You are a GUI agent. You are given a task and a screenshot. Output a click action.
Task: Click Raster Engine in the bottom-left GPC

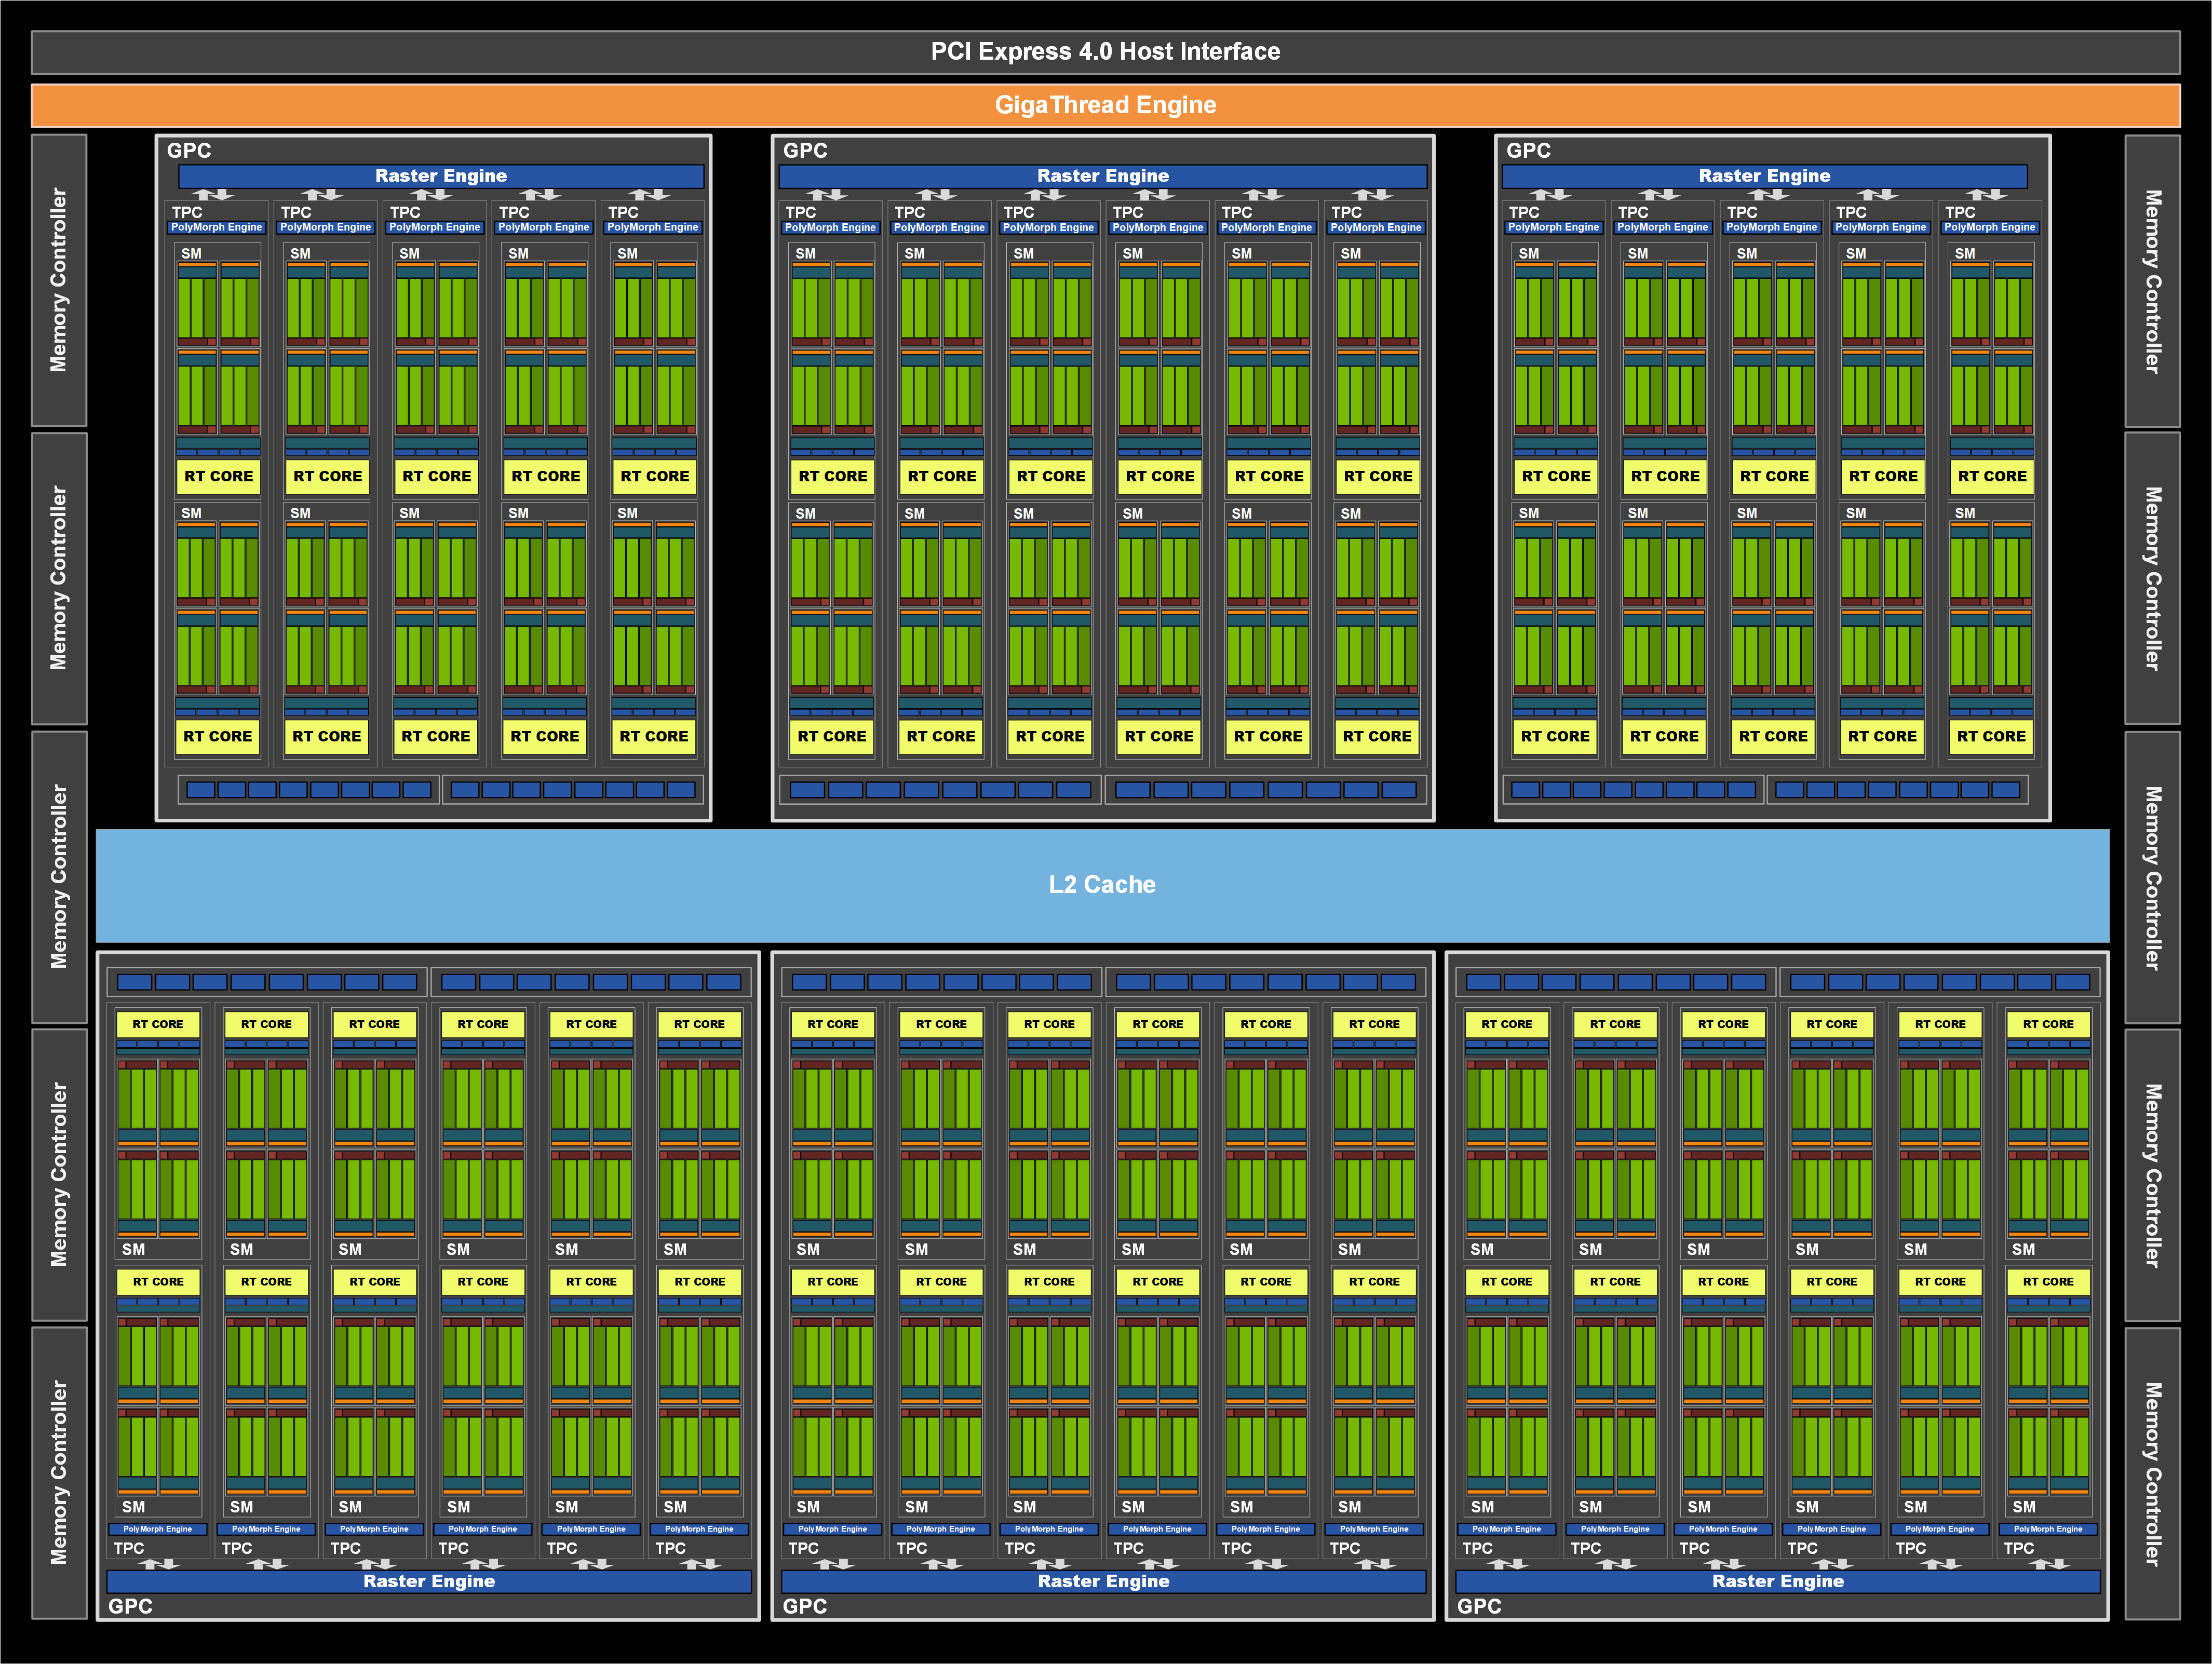coord(429,1581)
